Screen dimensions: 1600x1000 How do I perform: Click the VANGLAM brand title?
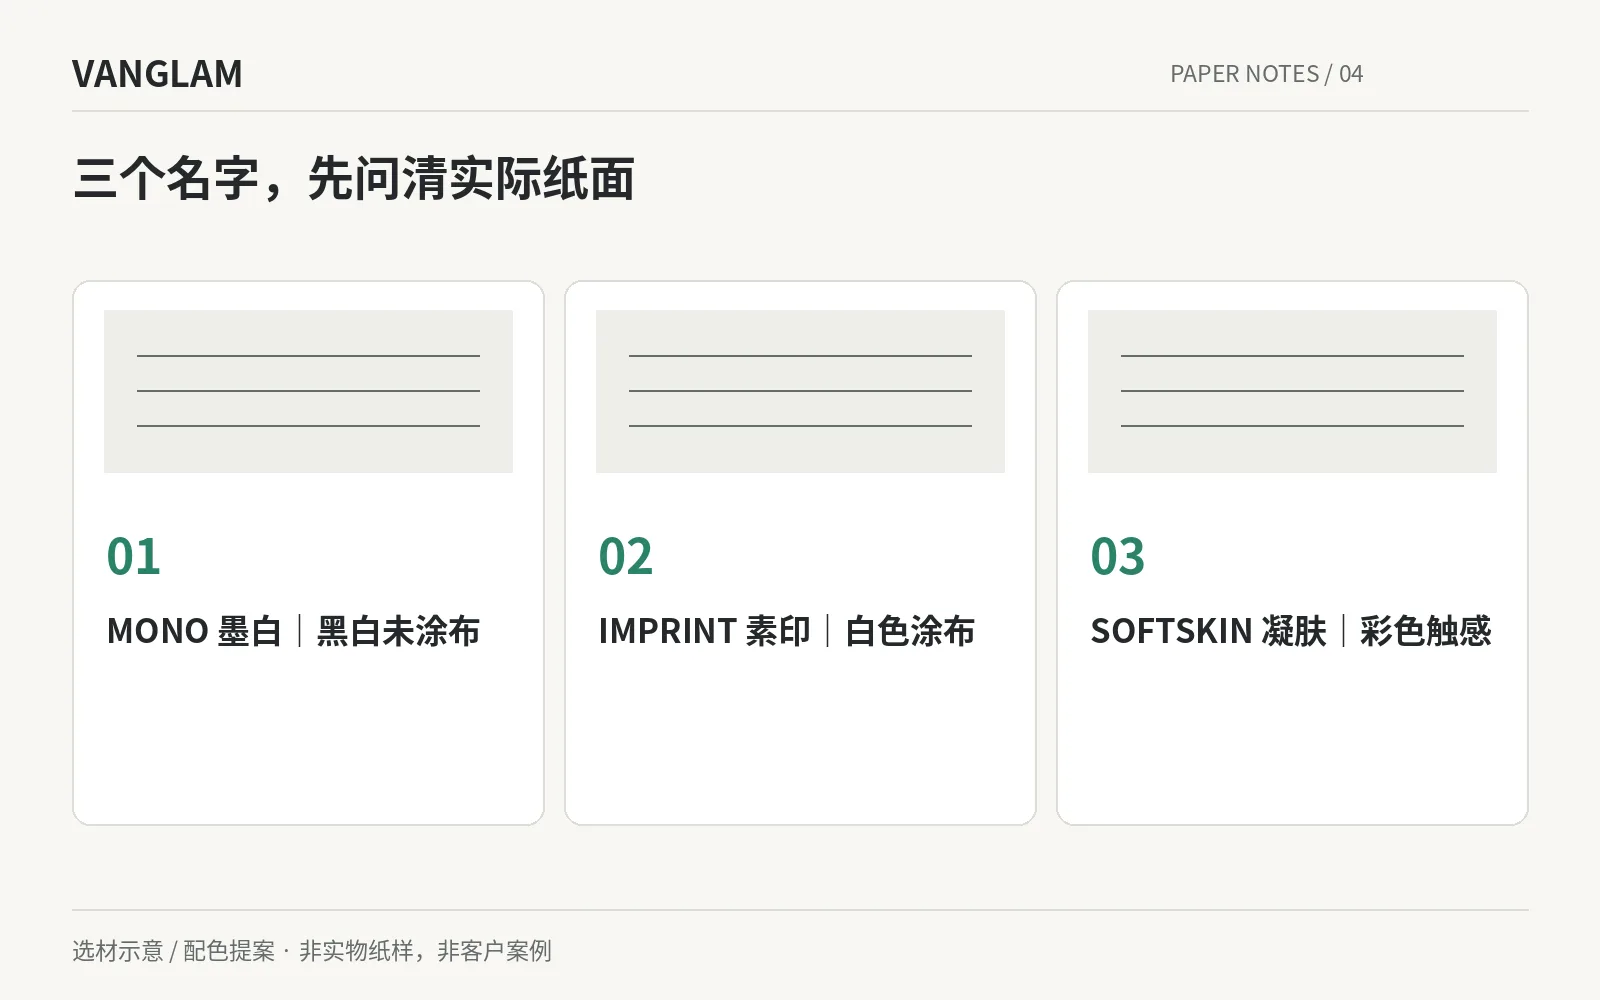coord(157,74)
